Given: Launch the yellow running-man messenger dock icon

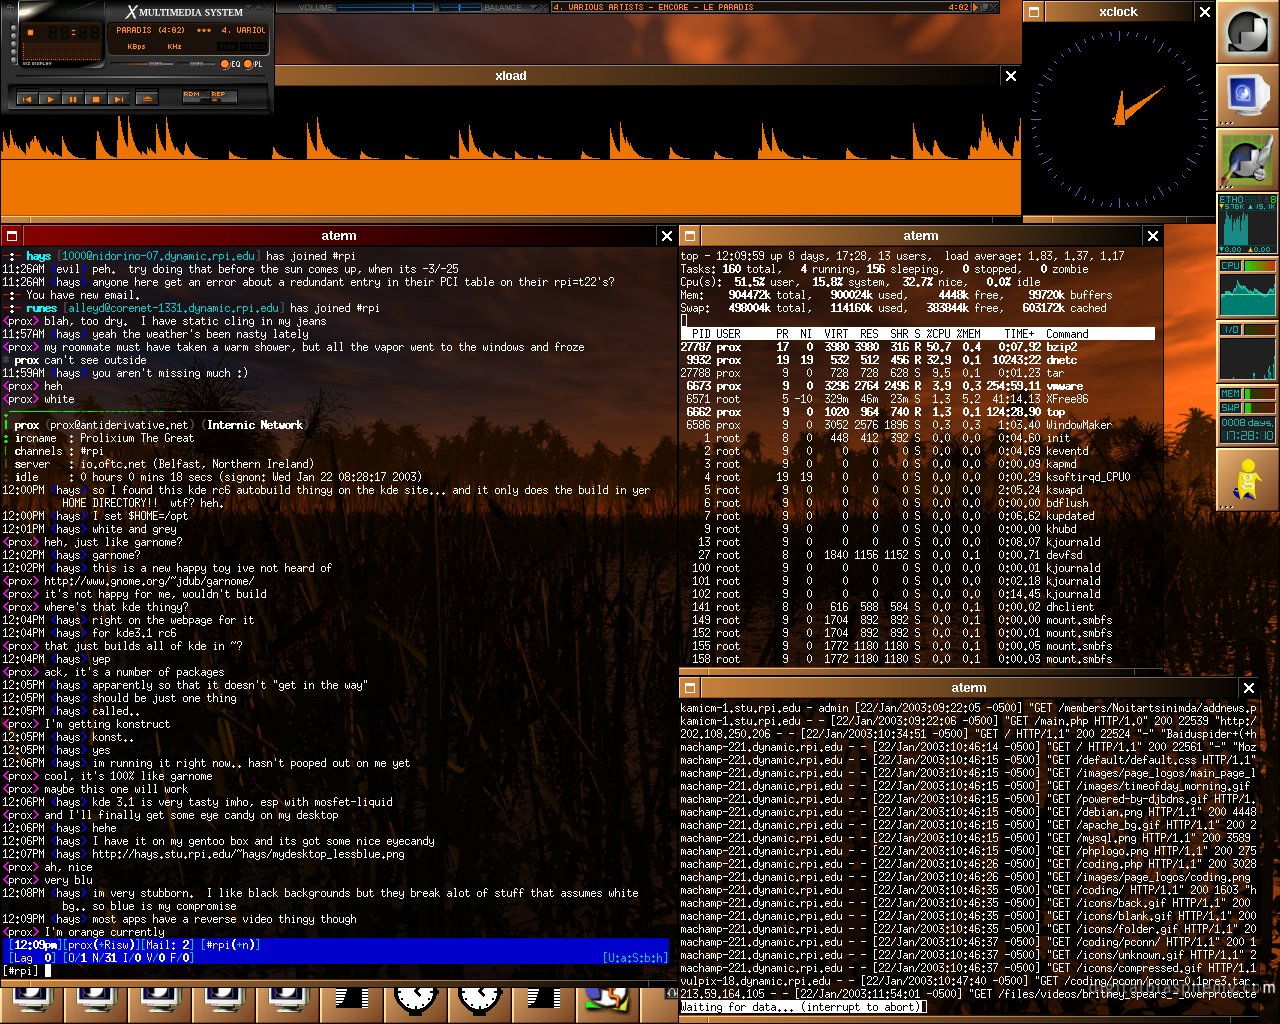Looking at the screenshot, I should coord(1247,480).
